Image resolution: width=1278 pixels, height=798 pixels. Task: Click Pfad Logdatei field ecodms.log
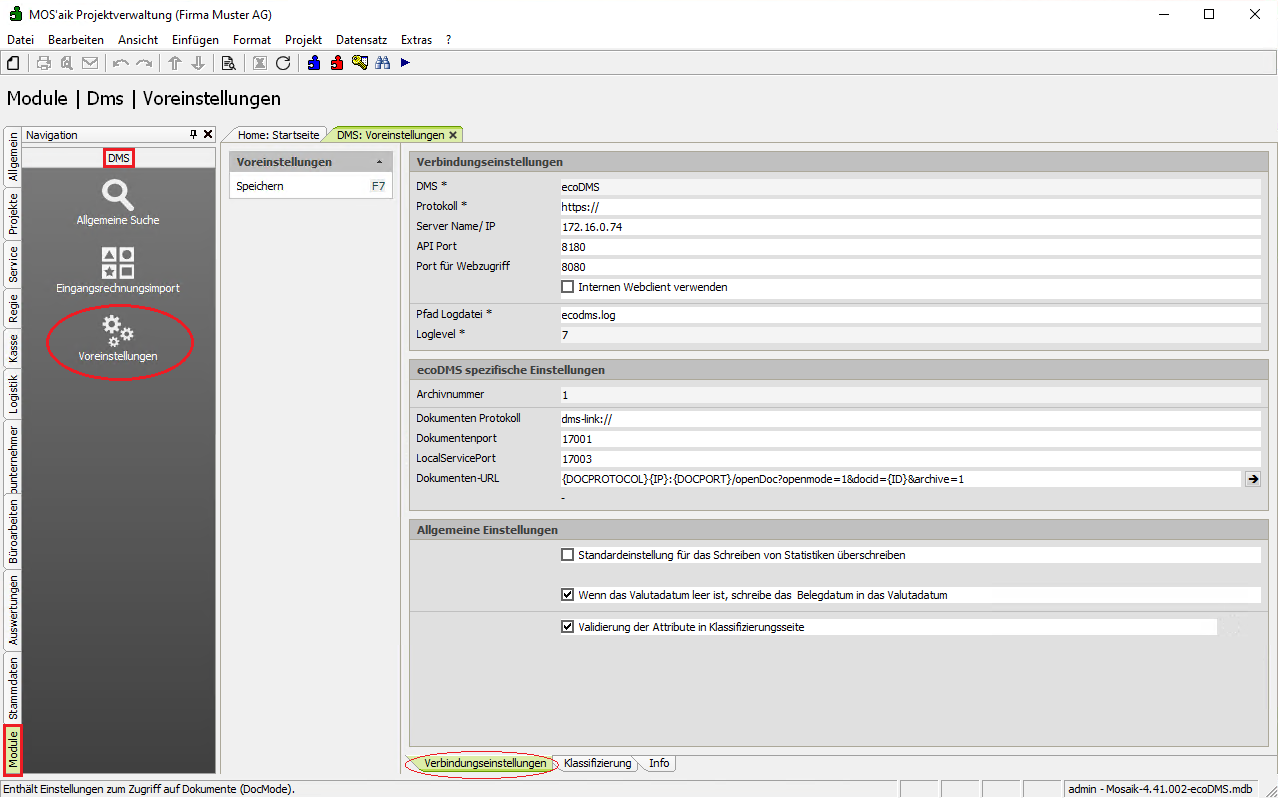[x=910, y=315]
